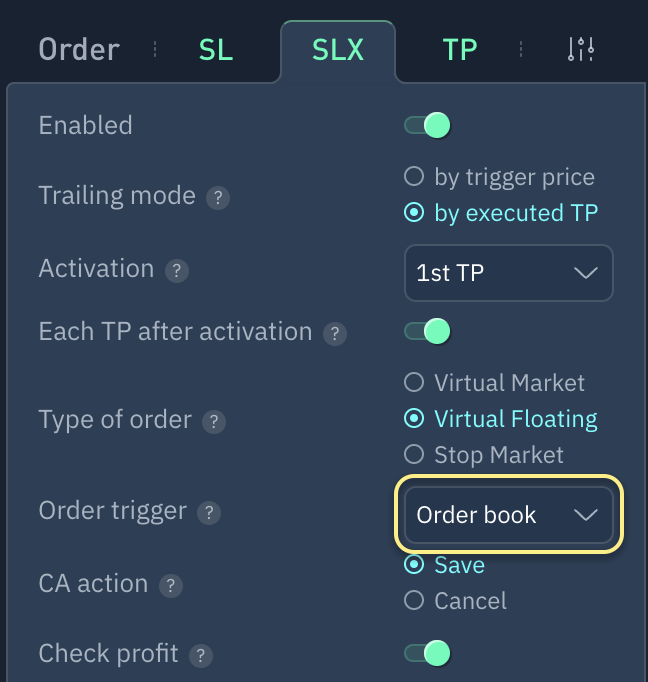Toggle the Check profit switch
This screenshot has width=648, height=682.
(427, 654)
